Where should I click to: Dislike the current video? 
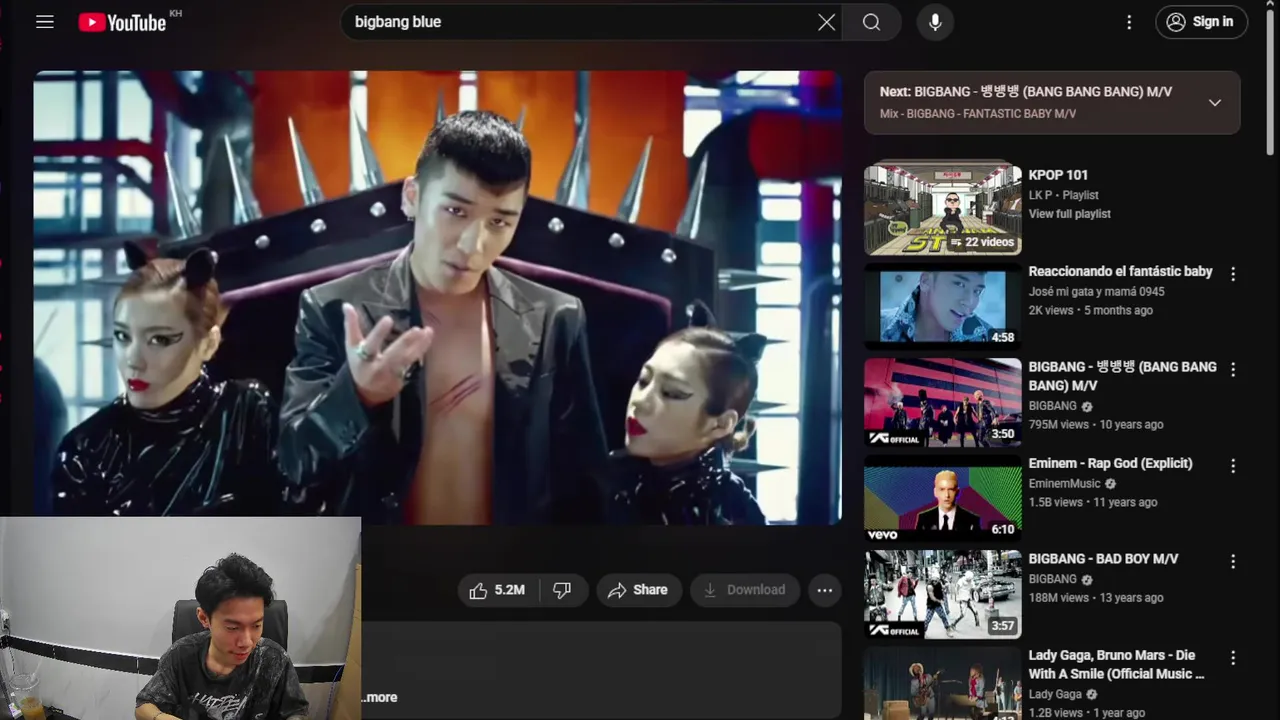click(x=562, y=590)
